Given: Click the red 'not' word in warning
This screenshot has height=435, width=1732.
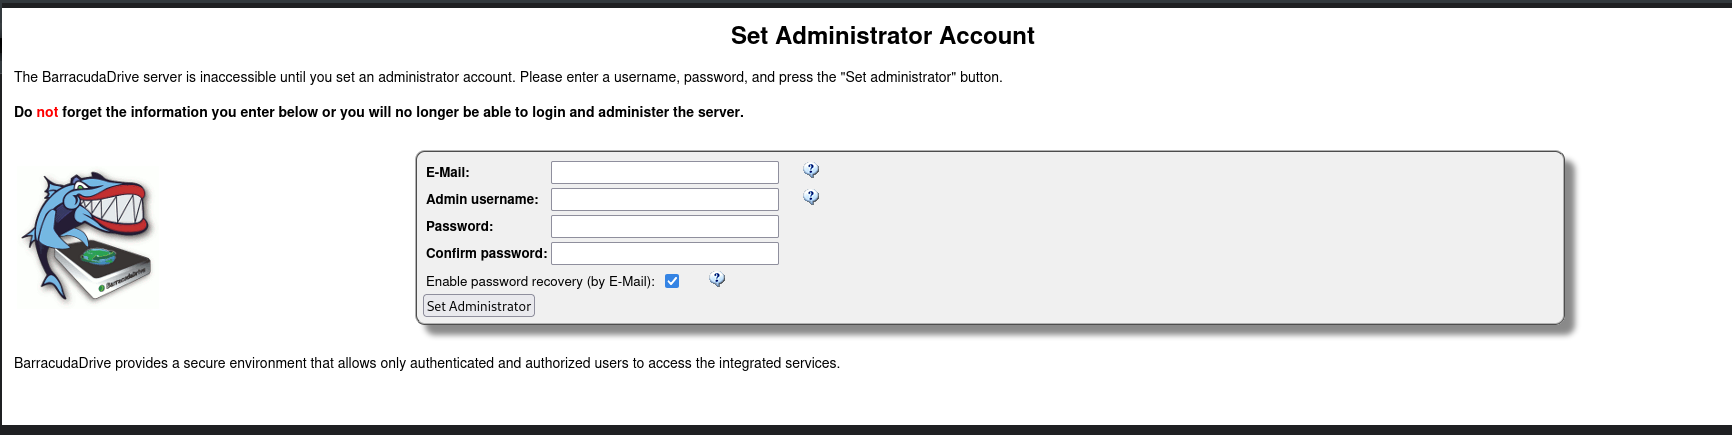Looking at the screenshot, I should [x=47, y=112].
